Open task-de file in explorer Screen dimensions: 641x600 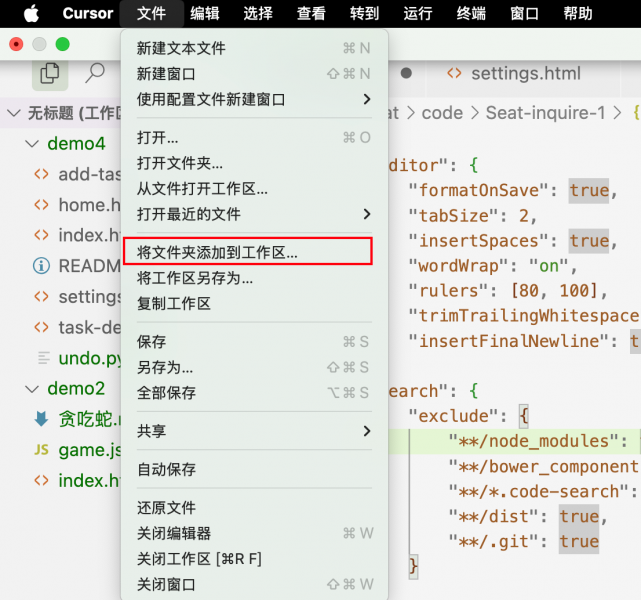pyautogui.click(x=61, y=327)
